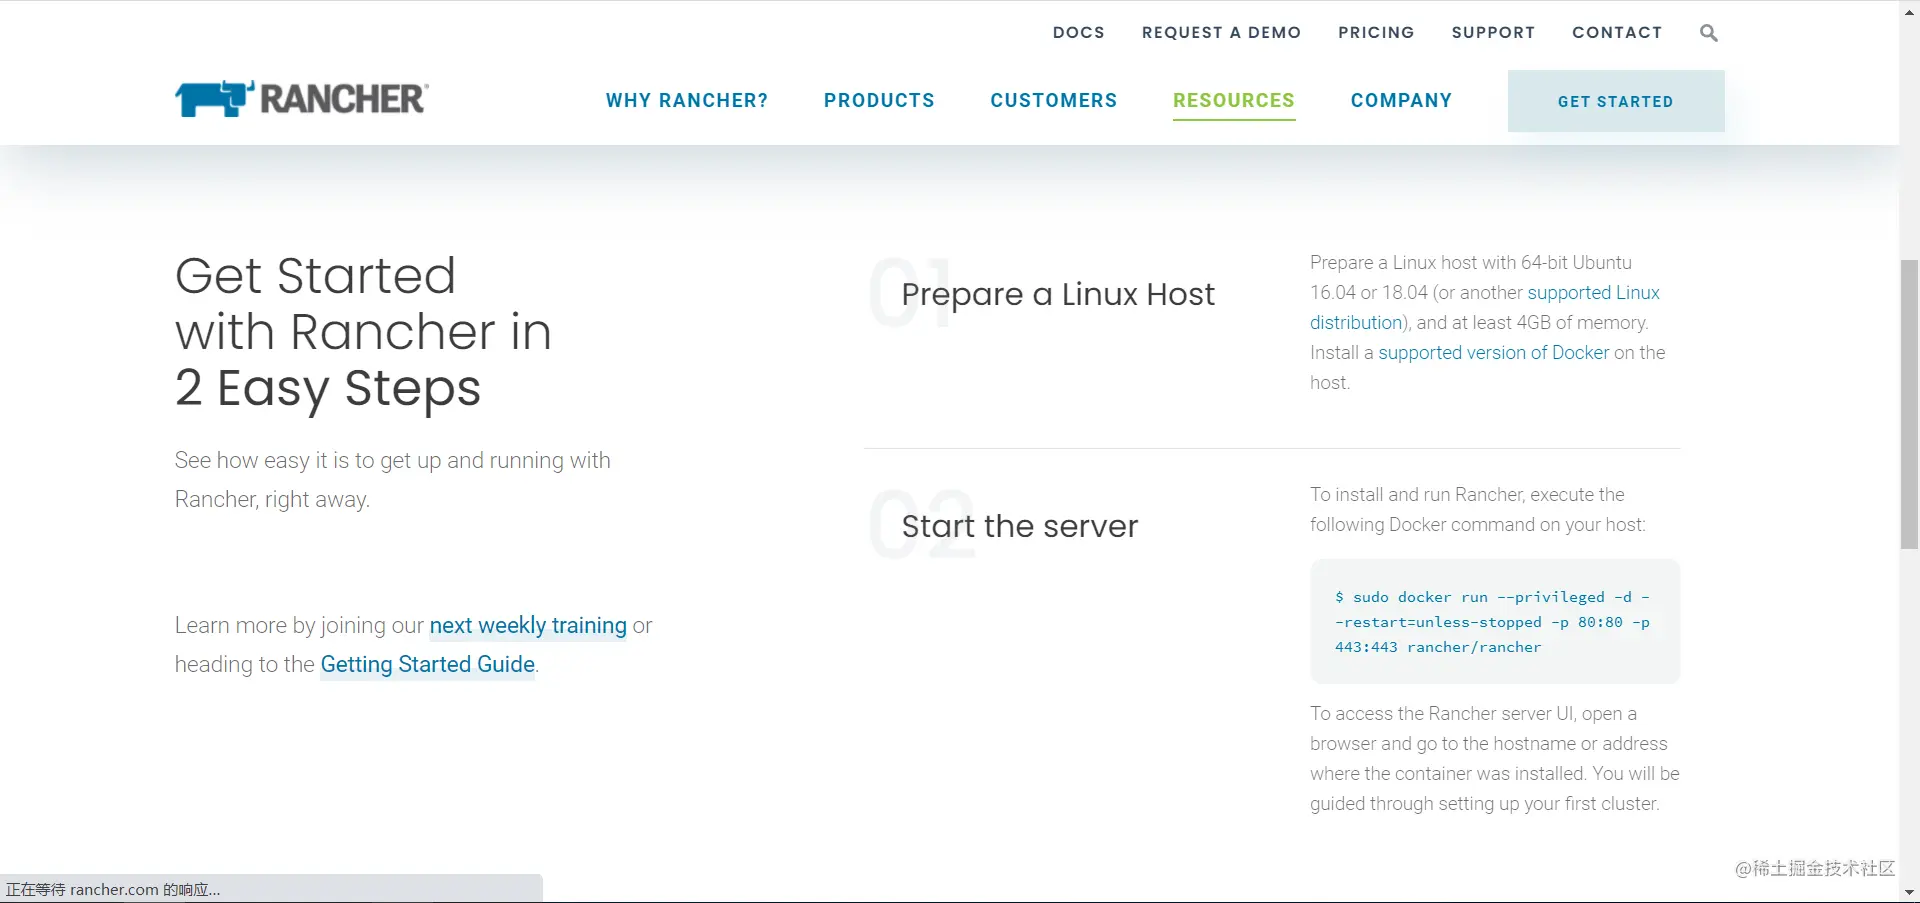
Task: Open the CONTACT page
Action: pyautogui.click(x=1617, y=32)
